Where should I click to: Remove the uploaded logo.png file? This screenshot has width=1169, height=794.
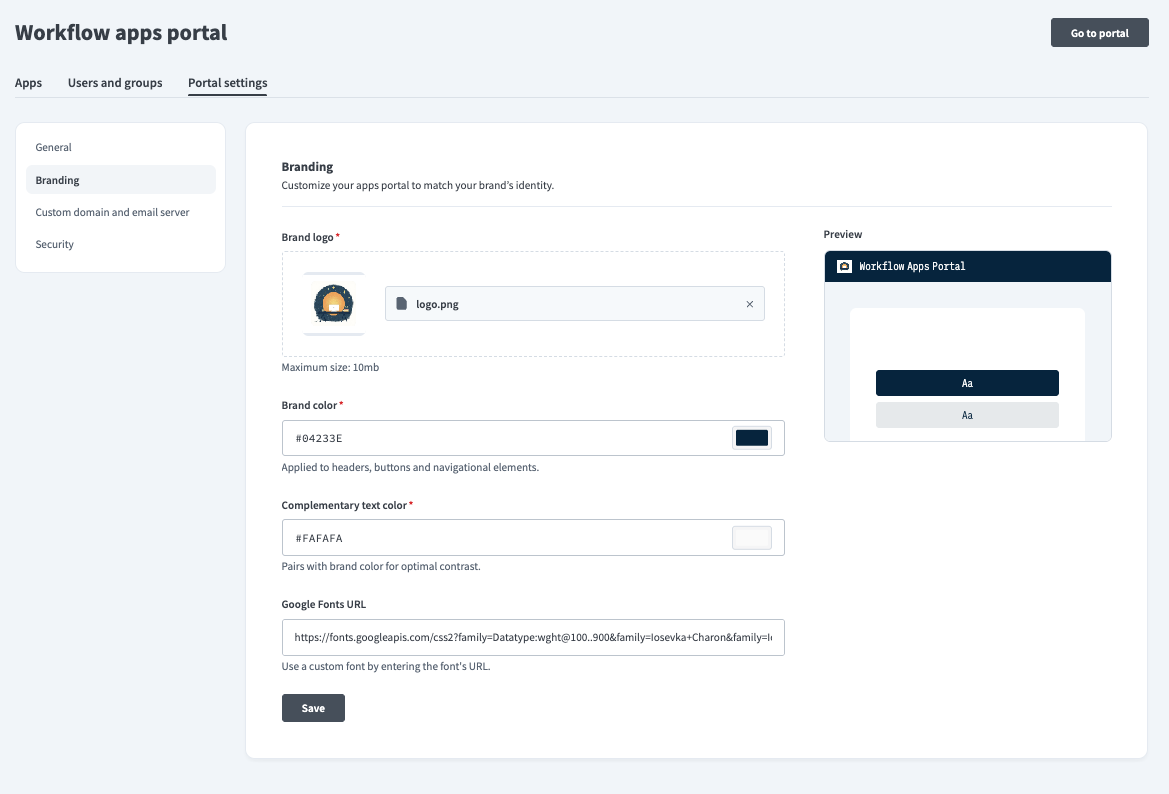[750, 304]
